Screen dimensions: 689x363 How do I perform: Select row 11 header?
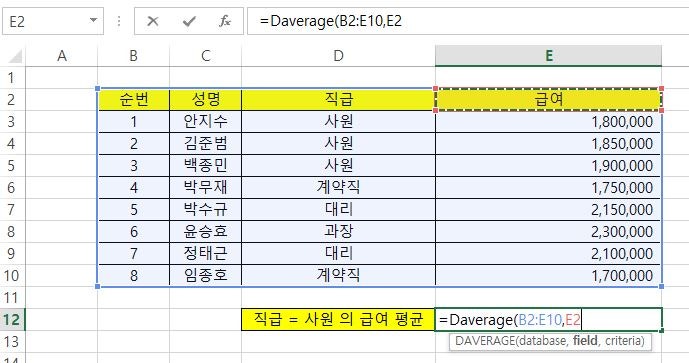click(12, 298)
